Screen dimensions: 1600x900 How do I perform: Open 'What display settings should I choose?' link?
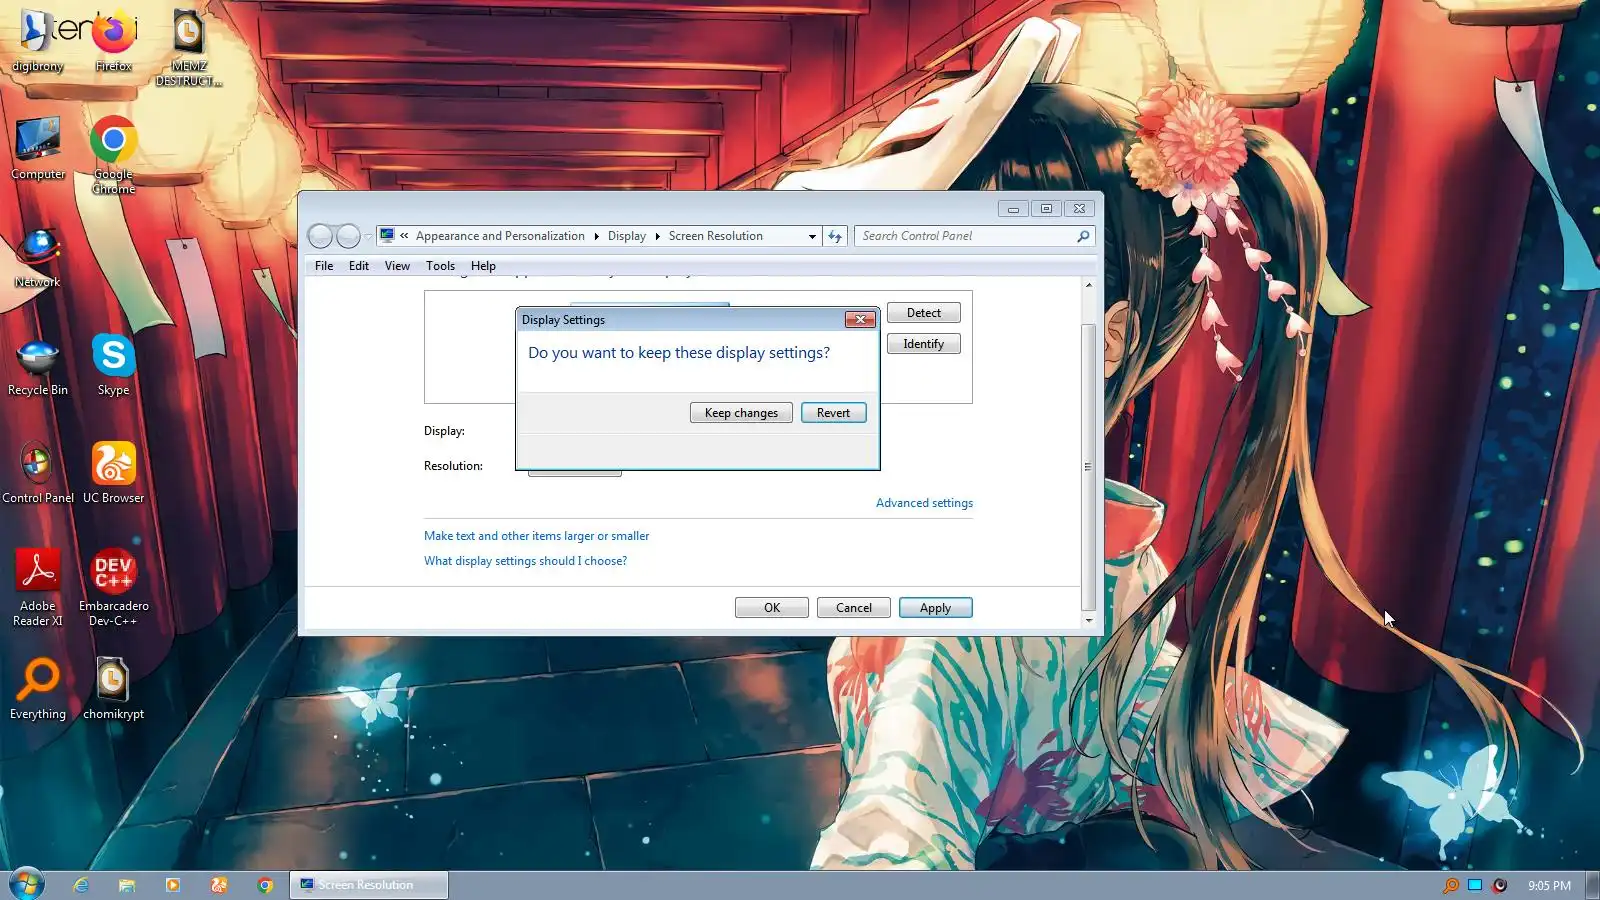pos(525,561)
